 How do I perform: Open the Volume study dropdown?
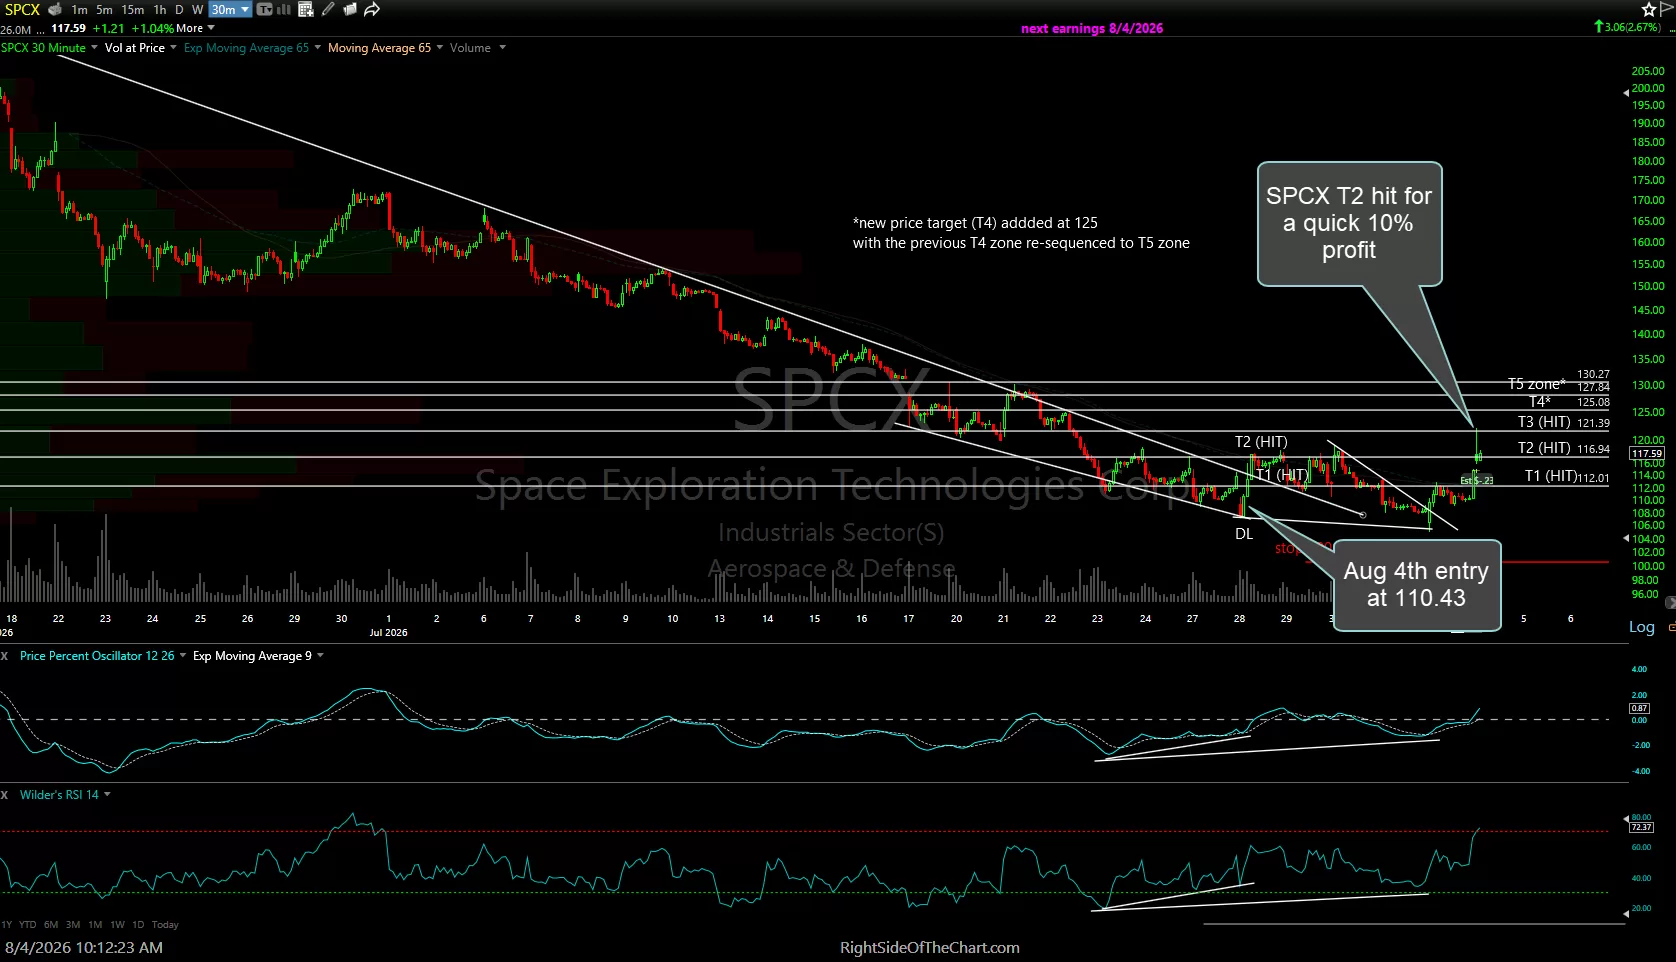click(478, 48)
